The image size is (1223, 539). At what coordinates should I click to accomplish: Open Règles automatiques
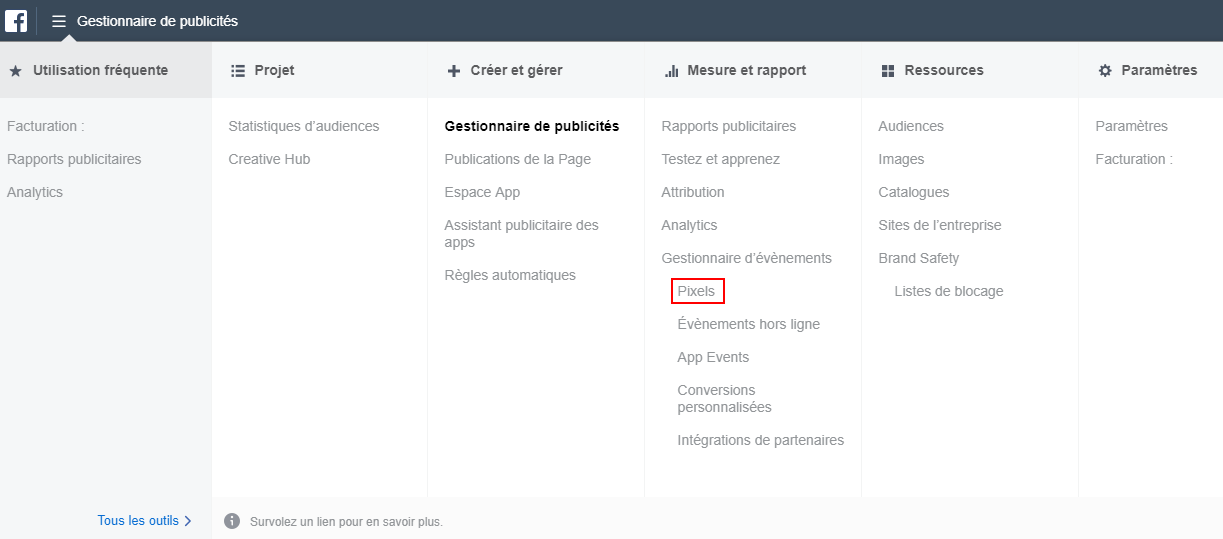pyautogui.click(x=510, y=275)
